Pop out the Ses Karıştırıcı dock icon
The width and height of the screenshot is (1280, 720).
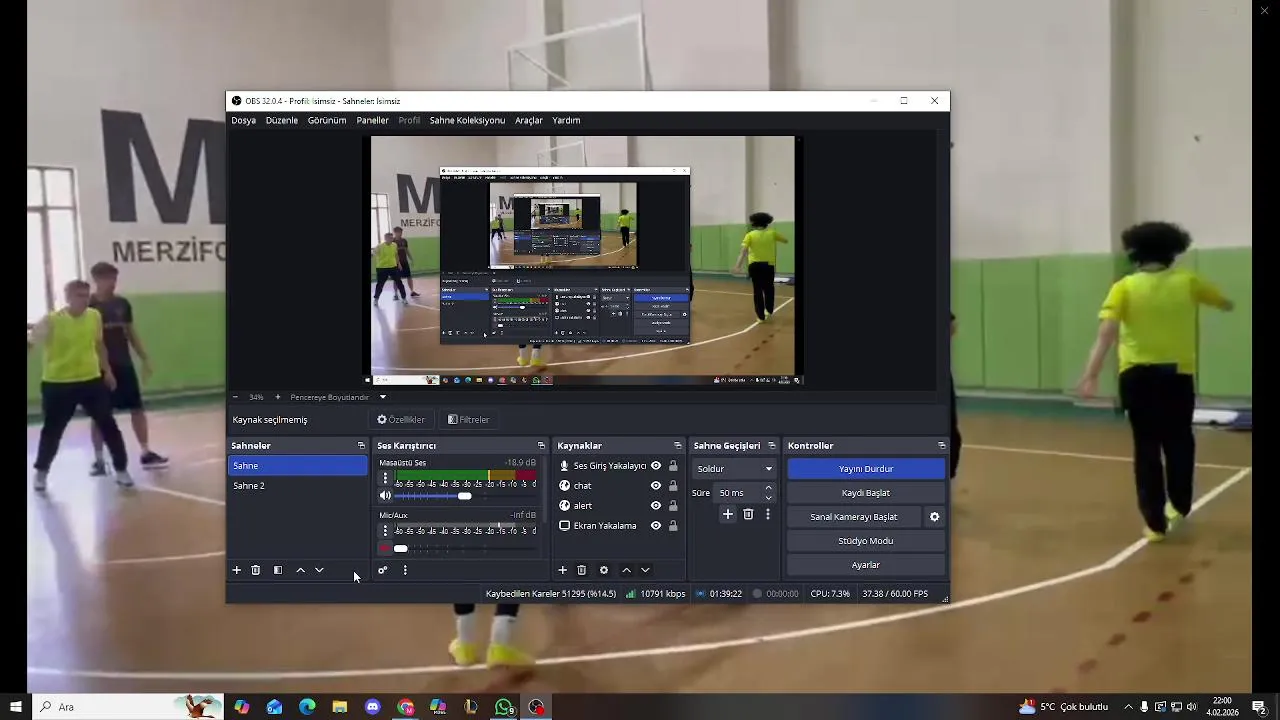(x=541, y=446)
